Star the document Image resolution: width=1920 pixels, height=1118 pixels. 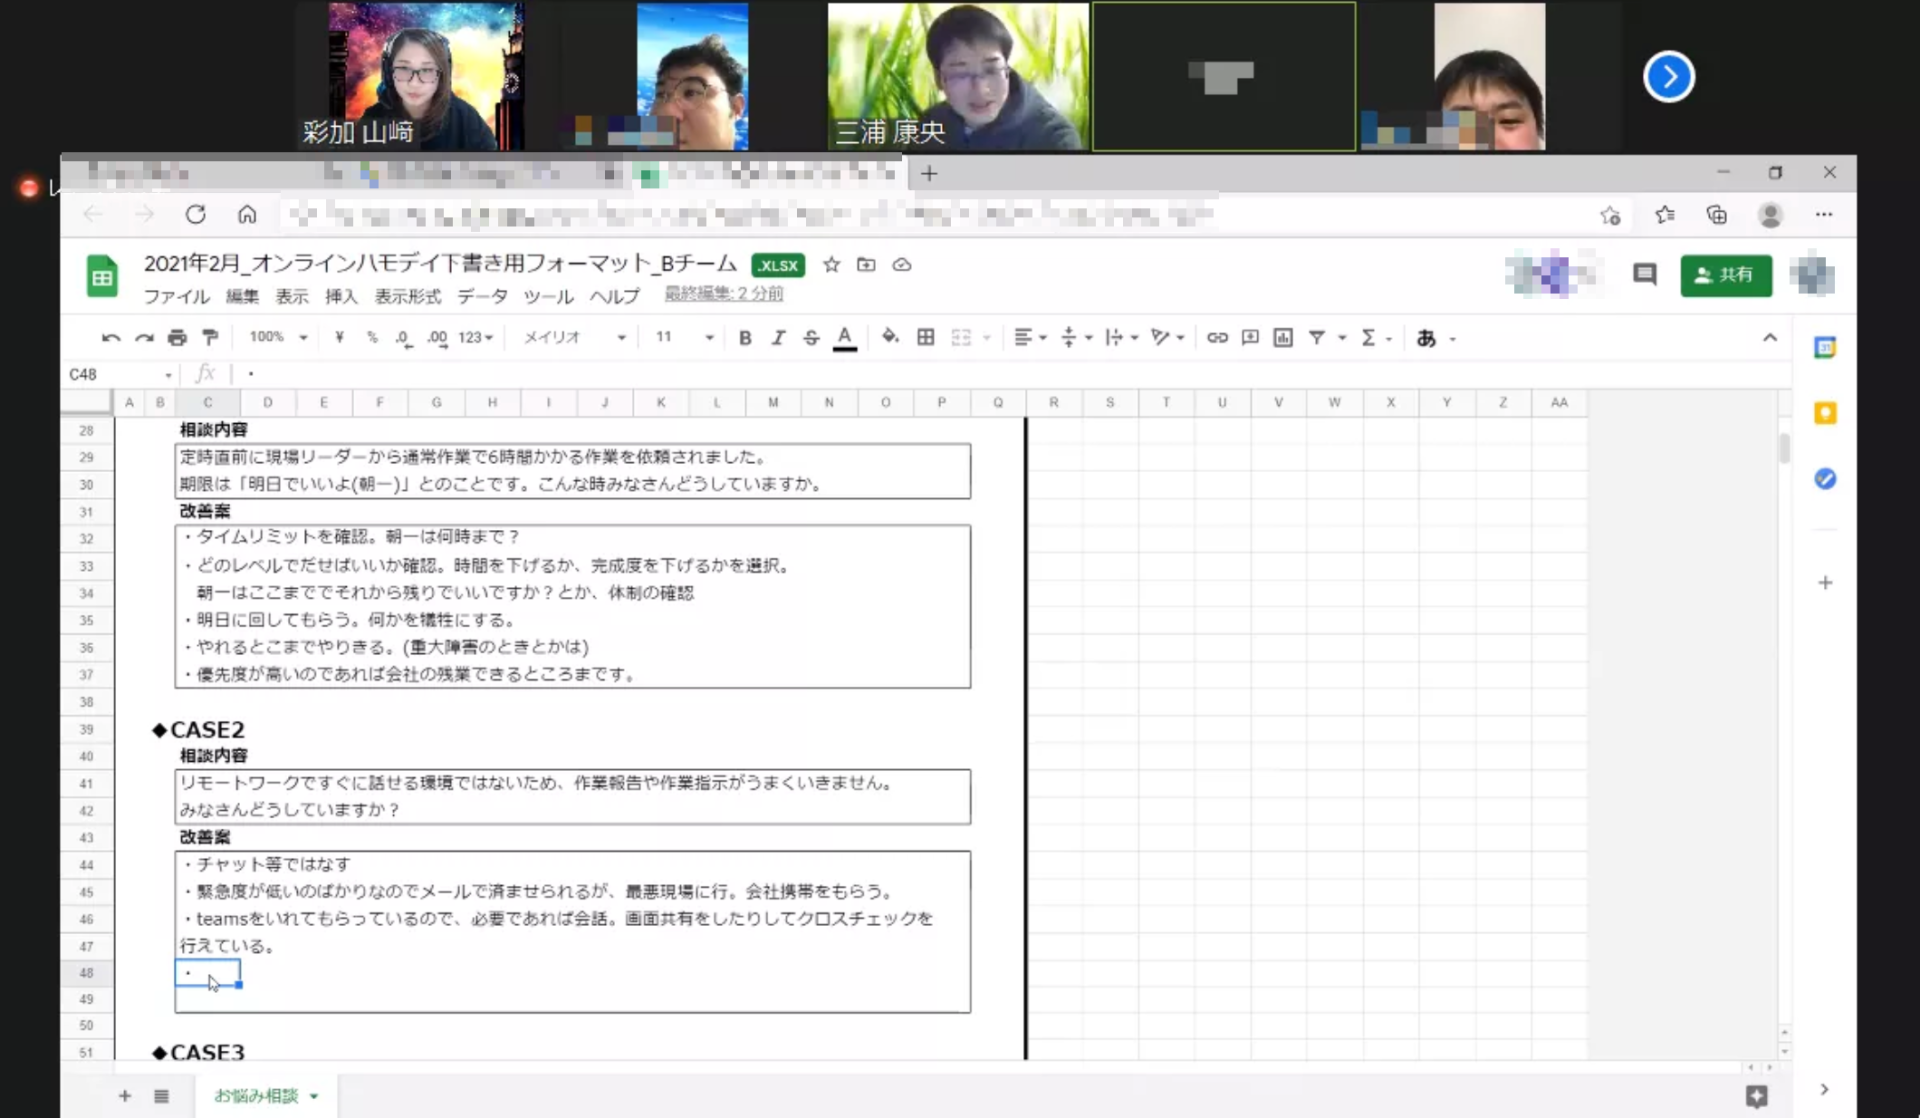(x=831, y=265)
